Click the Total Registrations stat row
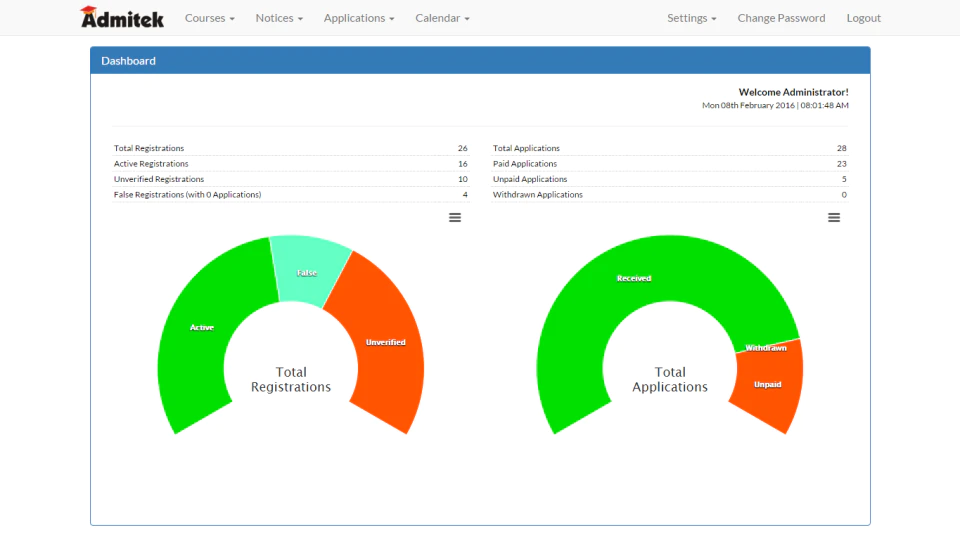The image size is (960, 539). (291, 148)
